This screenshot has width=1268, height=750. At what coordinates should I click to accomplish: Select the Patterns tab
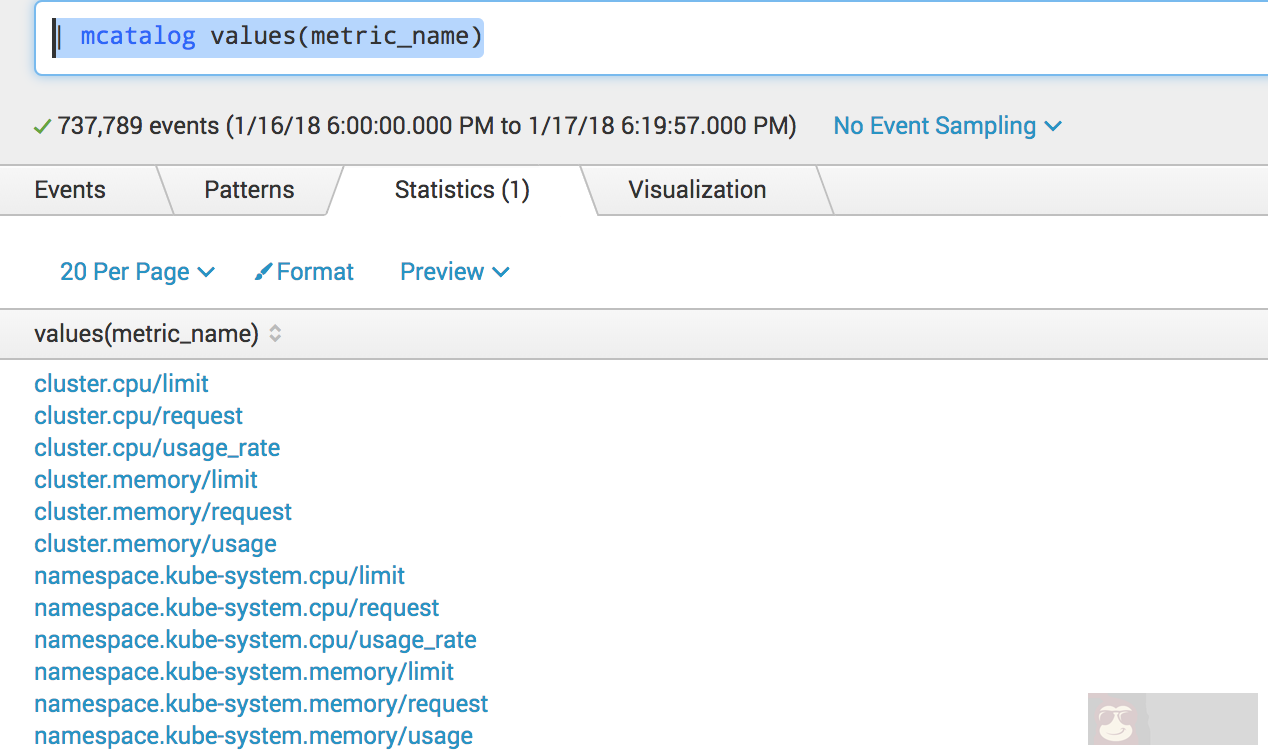click(248, 189)
